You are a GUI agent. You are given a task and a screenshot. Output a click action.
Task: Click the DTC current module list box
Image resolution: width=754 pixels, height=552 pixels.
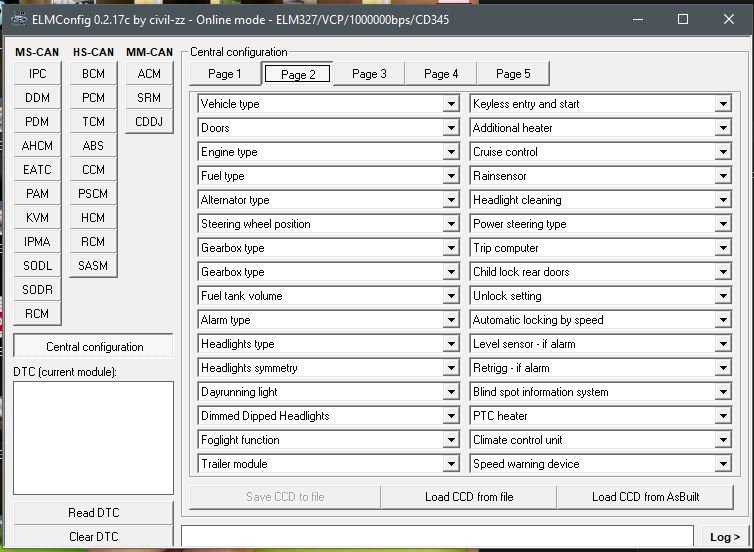coord(94,437)
